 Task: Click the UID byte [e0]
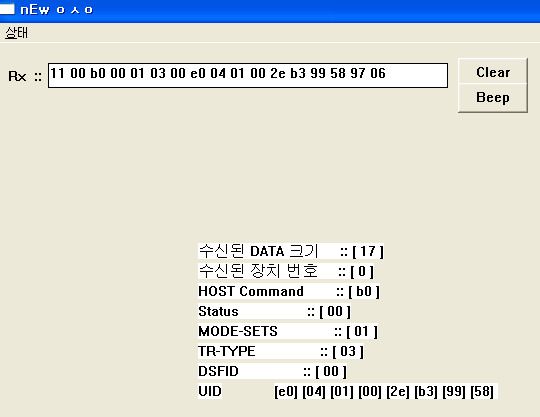pyautogui.click(x=285, y=392)
